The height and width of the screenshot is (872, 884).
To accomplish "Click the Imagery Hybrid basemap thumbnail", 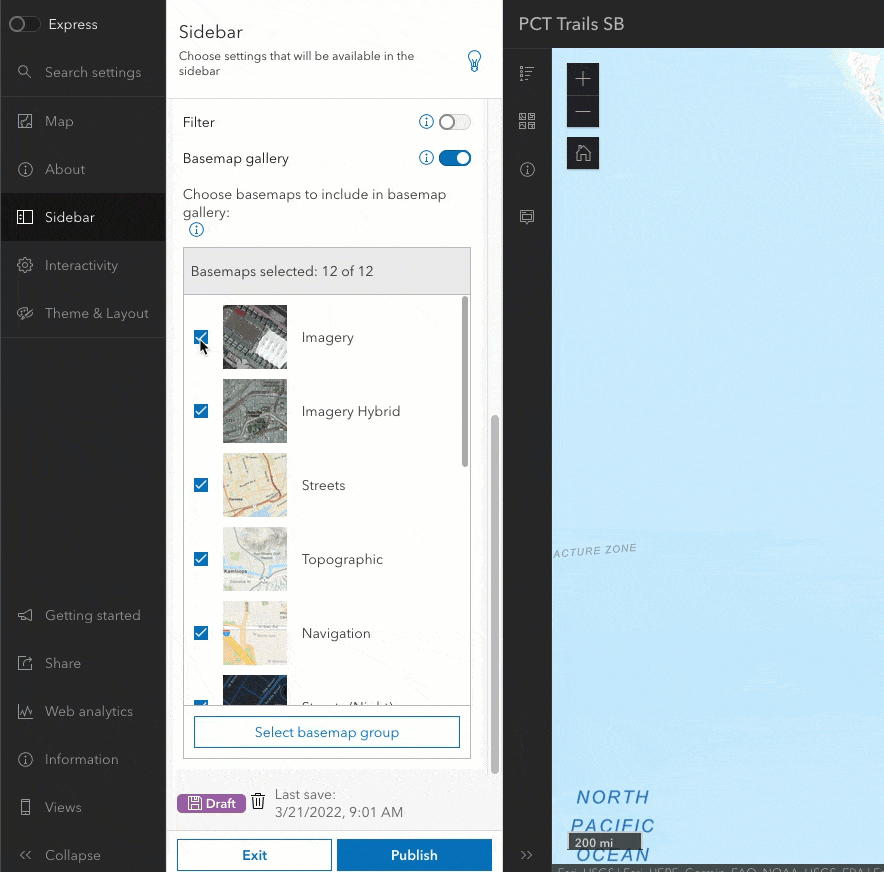I will pos(254,411).
